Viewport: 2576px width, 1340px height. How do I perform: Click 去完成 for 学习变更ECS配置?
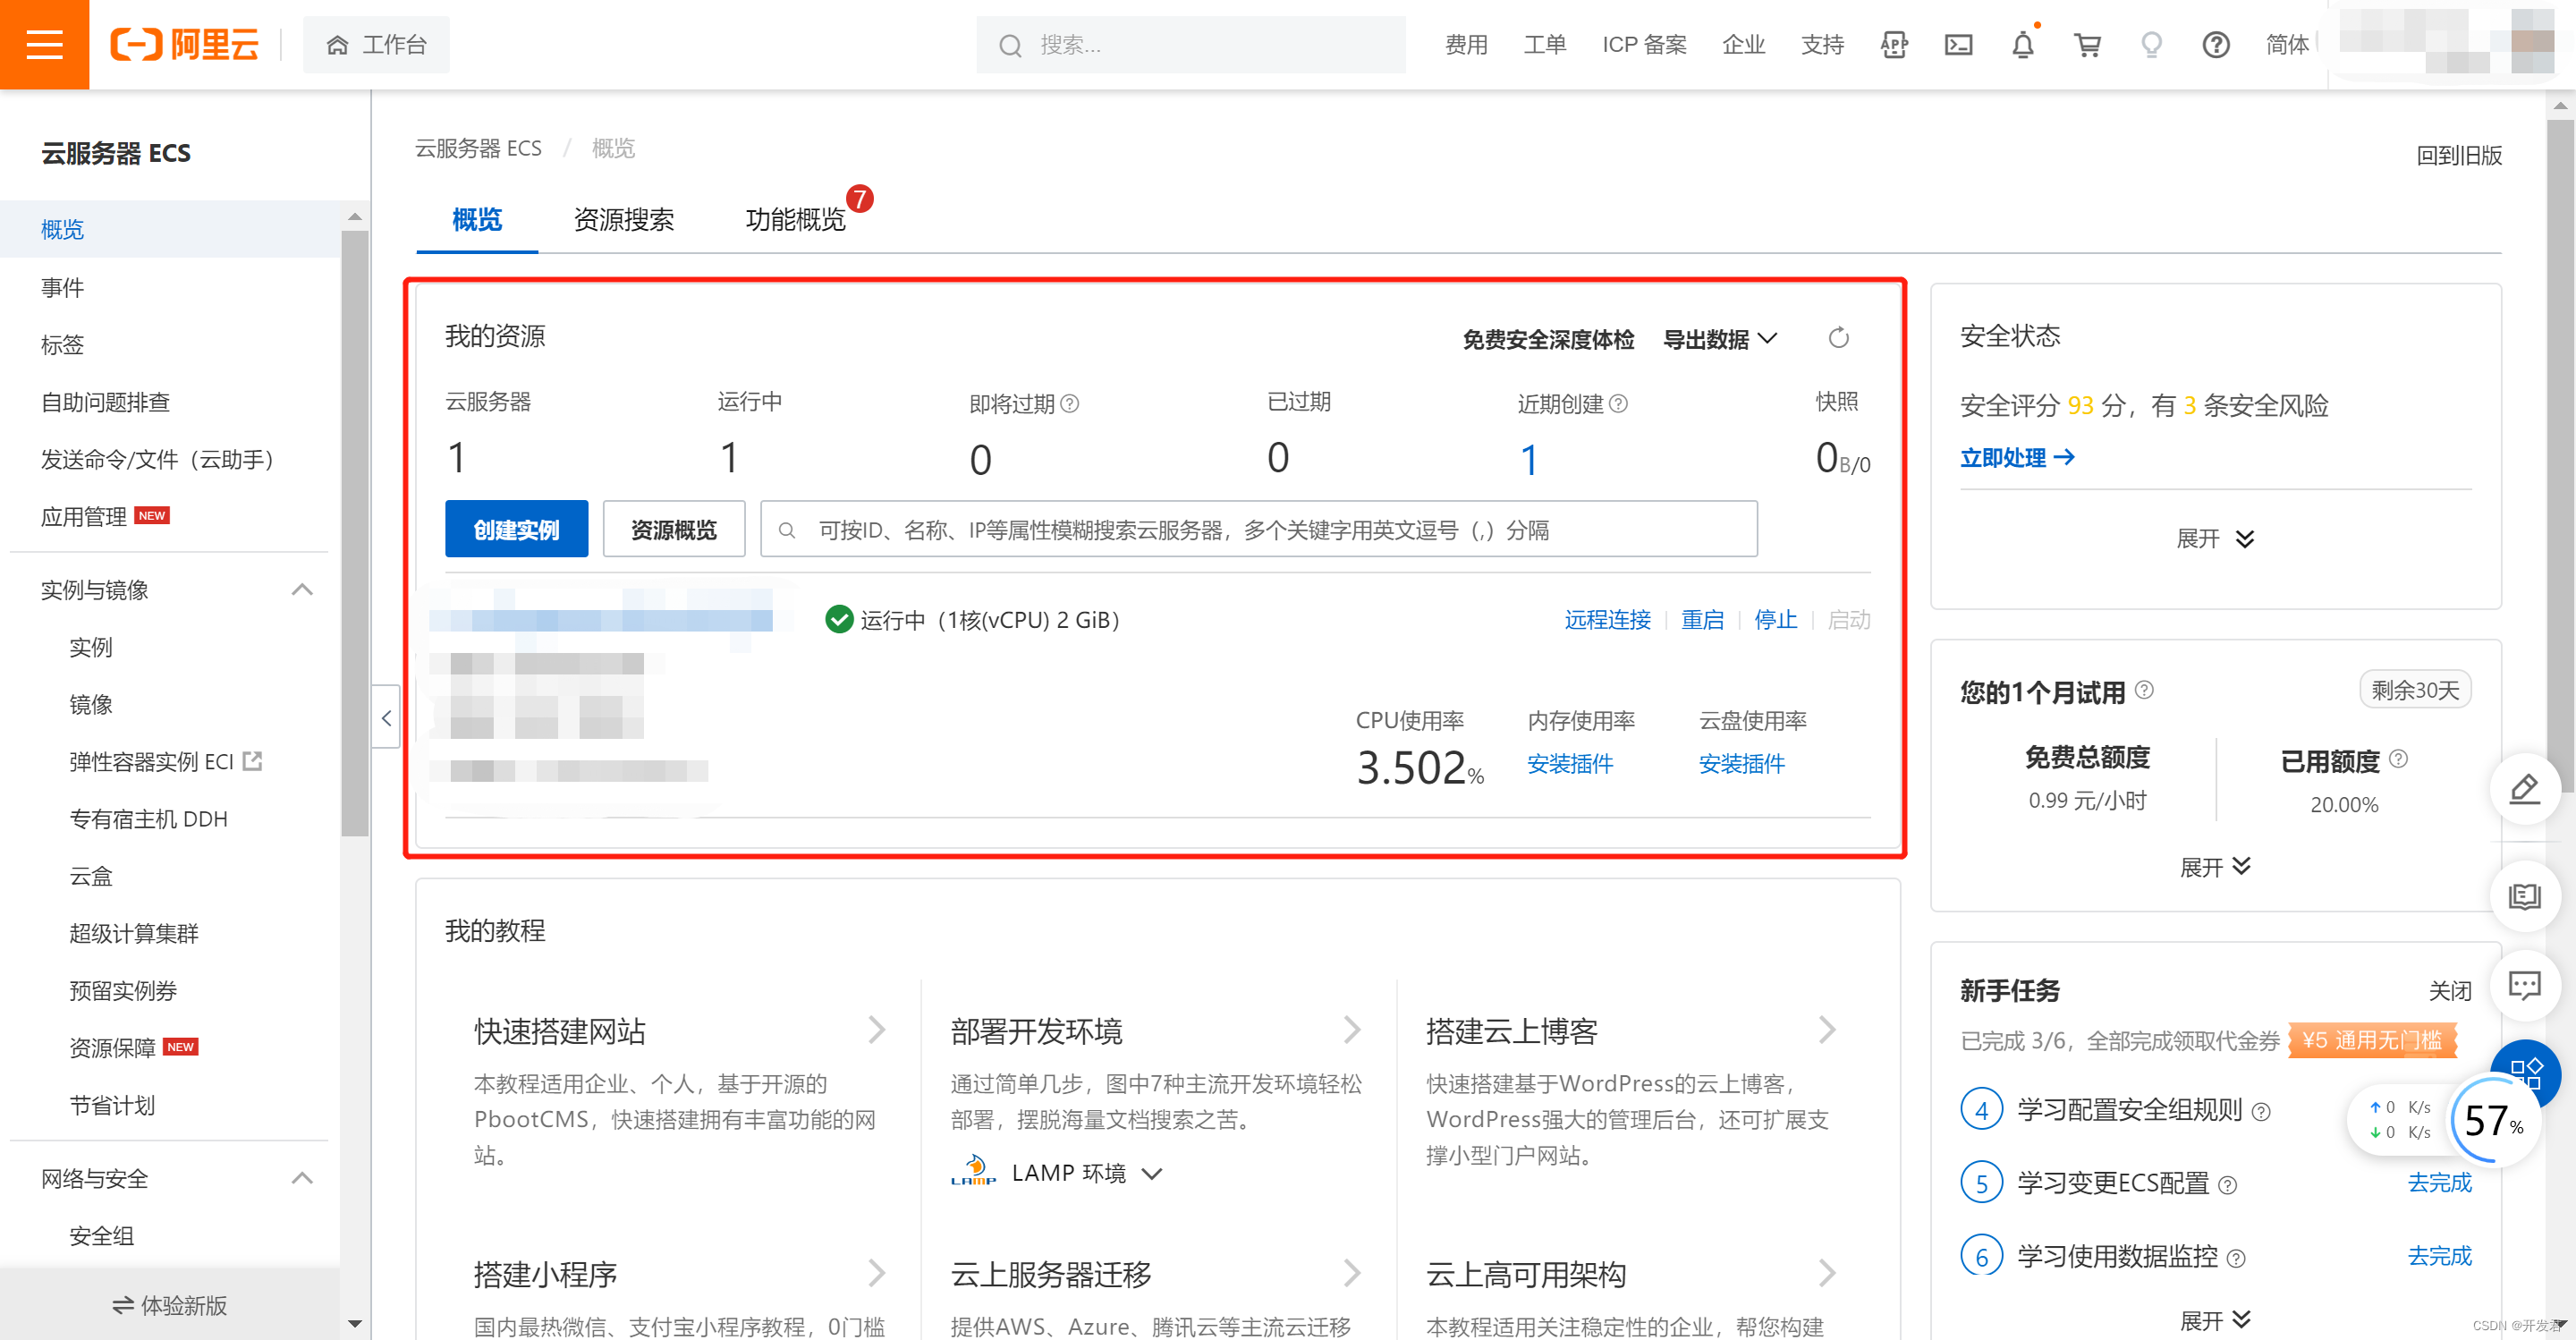(2438, 1183)
